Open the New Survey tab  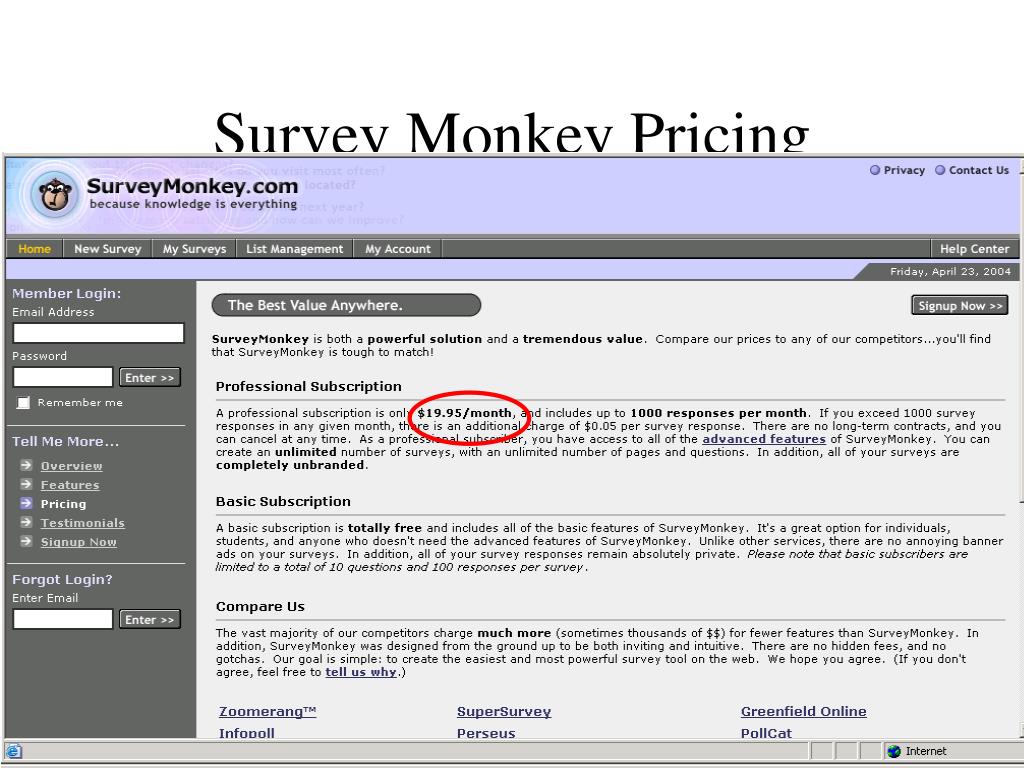click(108, 249)
